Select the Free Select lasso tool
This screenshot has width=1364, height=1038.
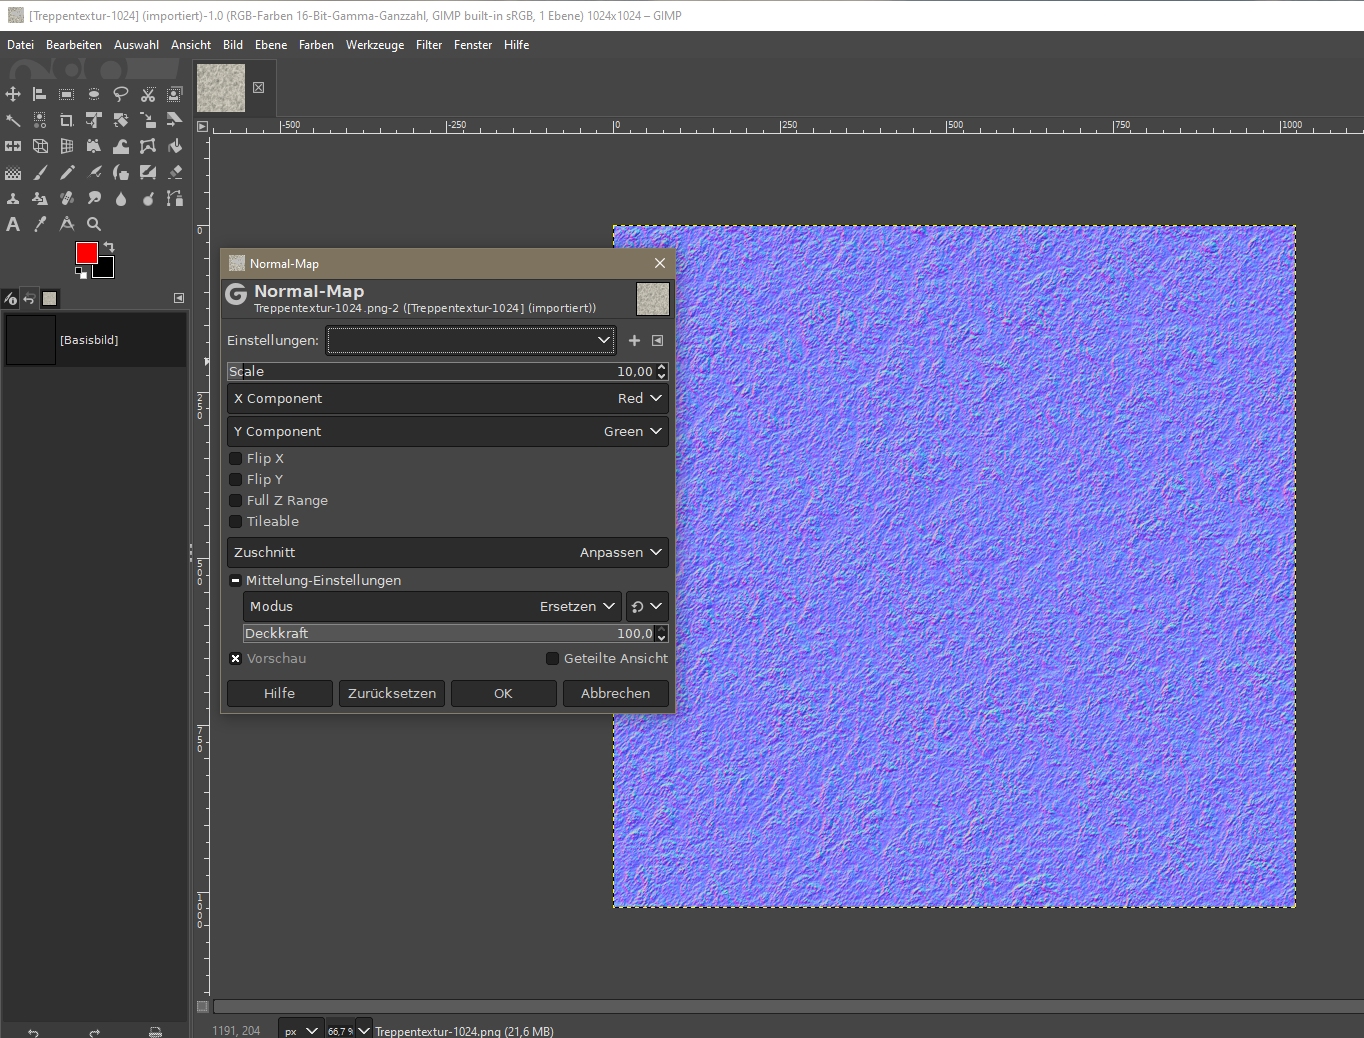click(x=121, y=94)
